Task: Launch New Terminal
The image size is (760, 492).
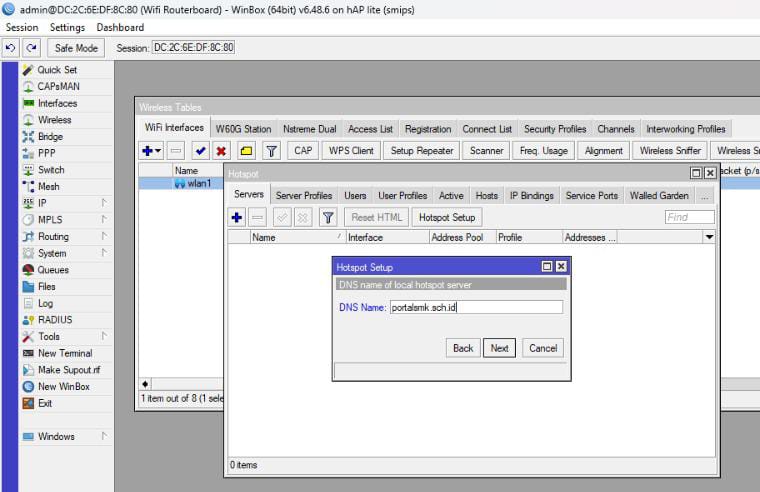Action: [x=65, y=353]
